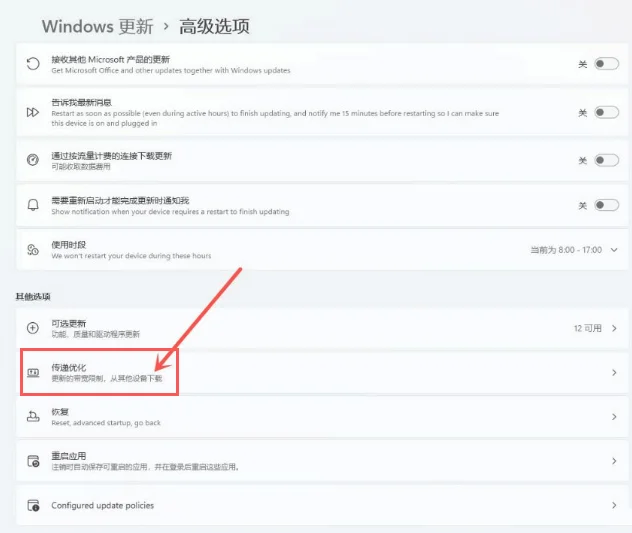Image resolution: width=632 pixels, height=533 pixels.
Task: Click chevron at right of 可选更新
Action: pyautogui.click(x=614, y=328)
